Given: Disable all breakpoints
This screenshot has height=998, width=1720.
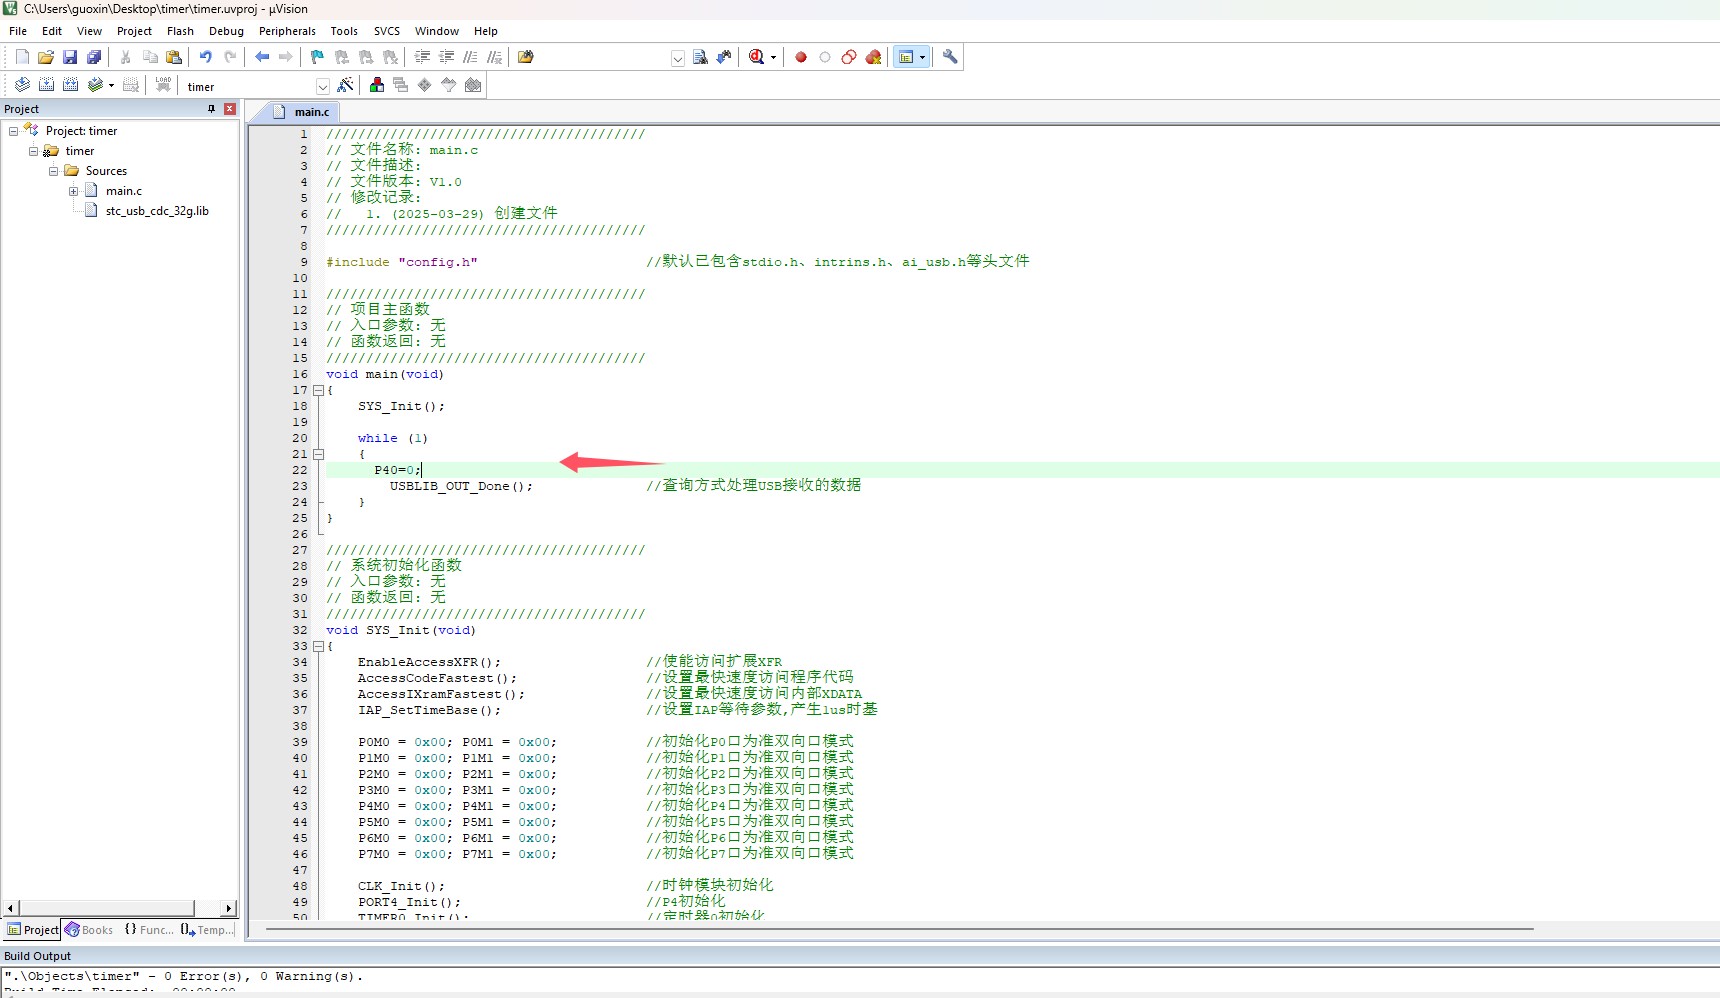Looking at the screenshot, I should pyautogui.click(x=849, y=57).
